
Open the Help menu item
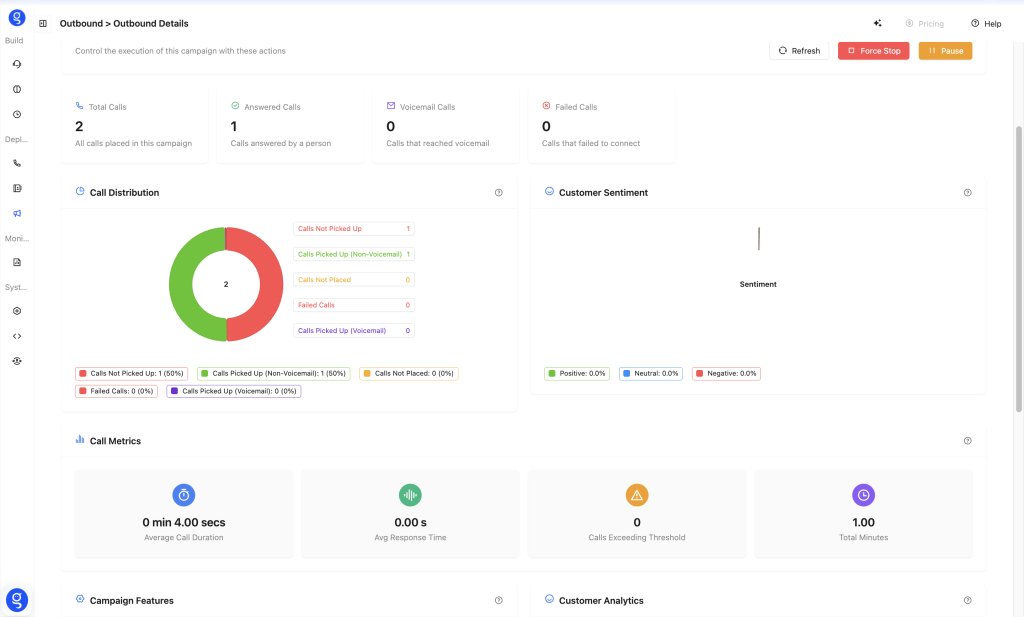(x=985, y=23)
